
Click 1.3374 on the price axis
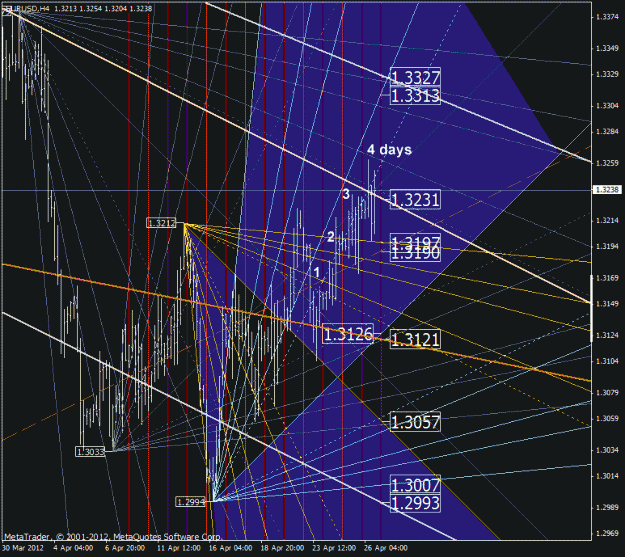[x=607, y=17]
